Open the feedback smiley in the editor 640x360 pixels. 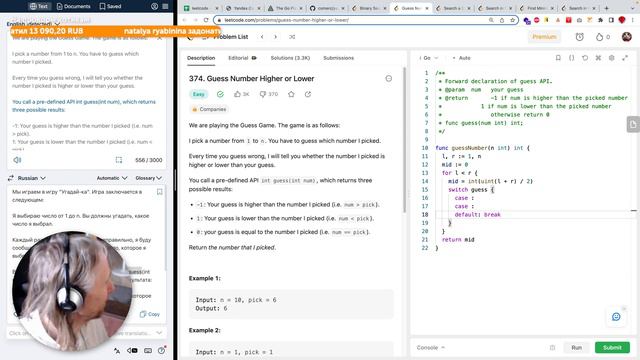point(616,317)
